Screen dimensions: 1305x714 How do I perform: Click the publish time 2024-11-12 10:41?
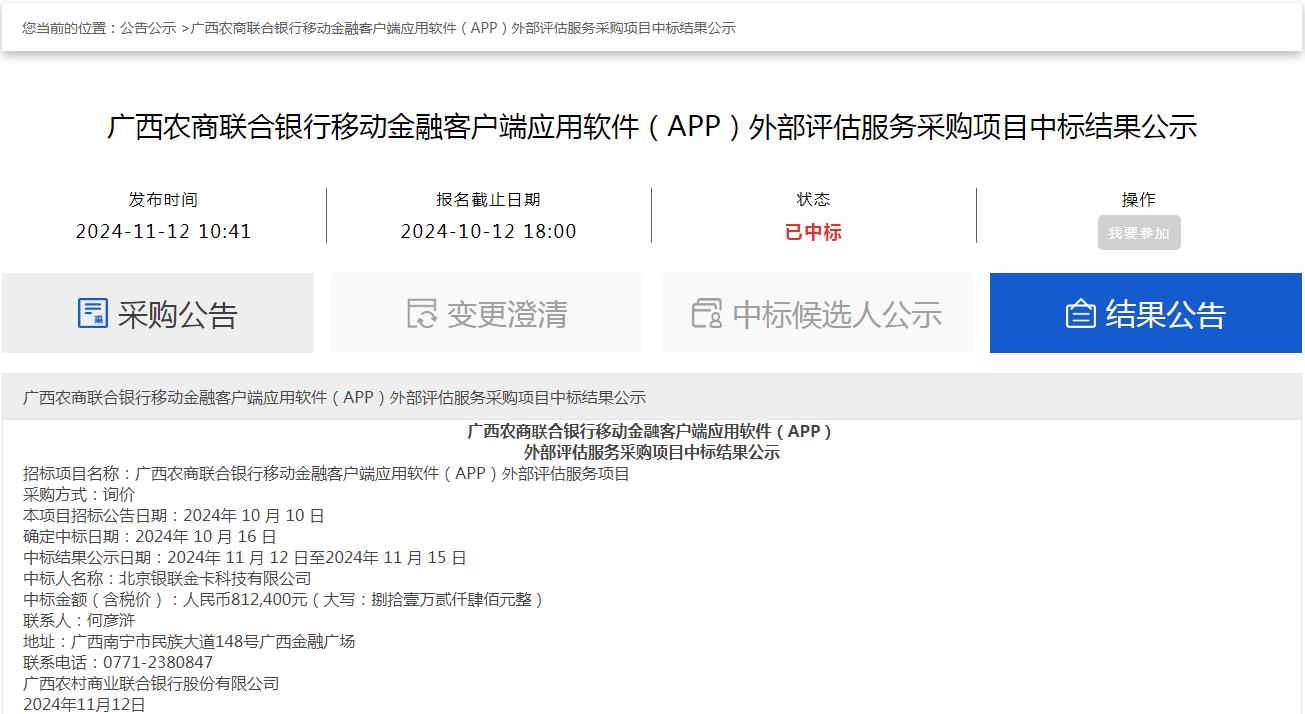164,232
